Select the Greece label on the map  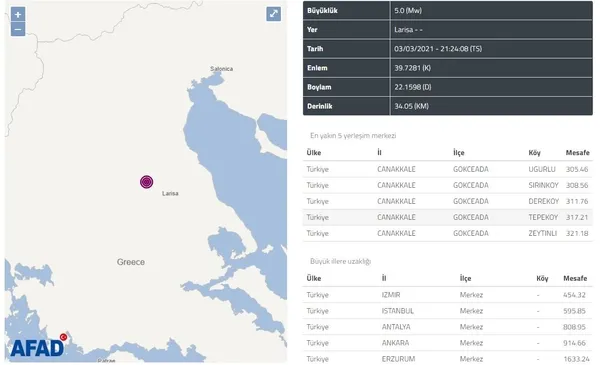pyautogui.click(x=131, y=262)
